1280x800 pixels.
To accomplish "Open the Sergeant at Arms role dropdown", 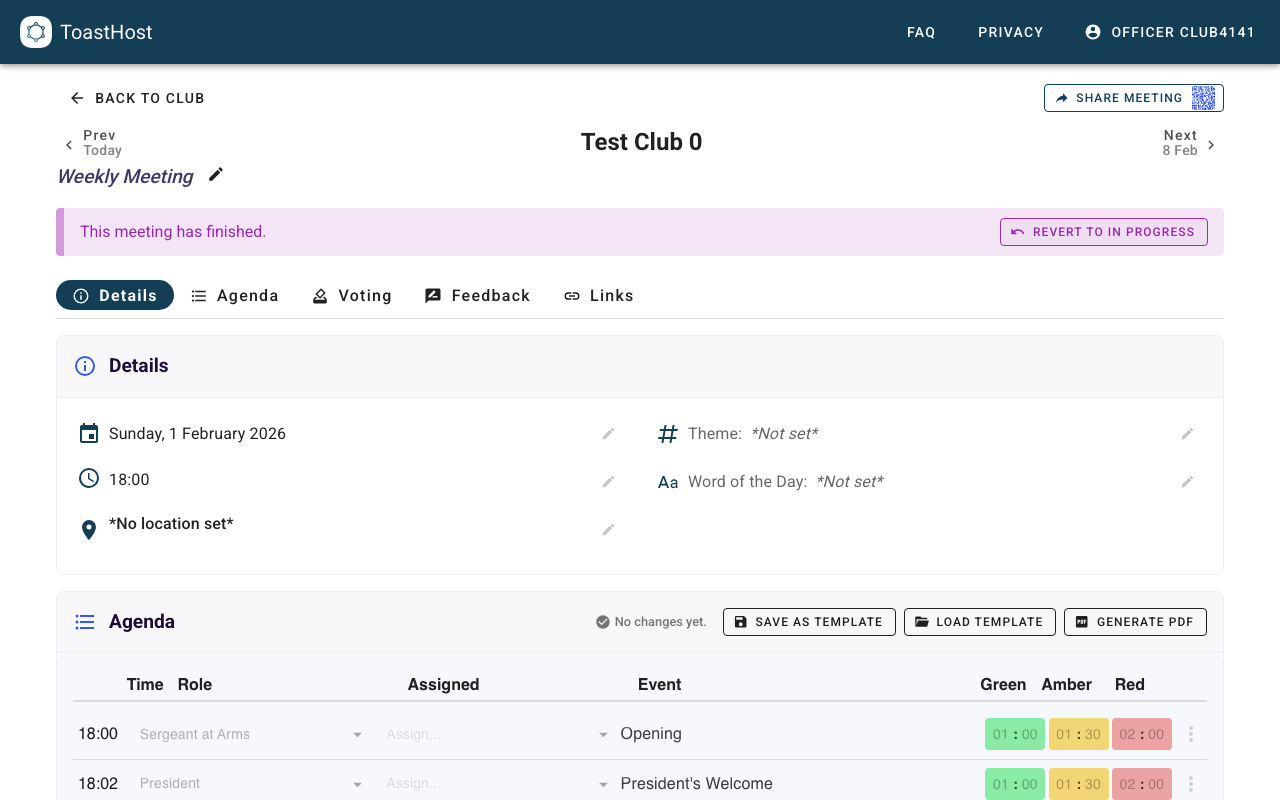I will click(x=357, y=733).
